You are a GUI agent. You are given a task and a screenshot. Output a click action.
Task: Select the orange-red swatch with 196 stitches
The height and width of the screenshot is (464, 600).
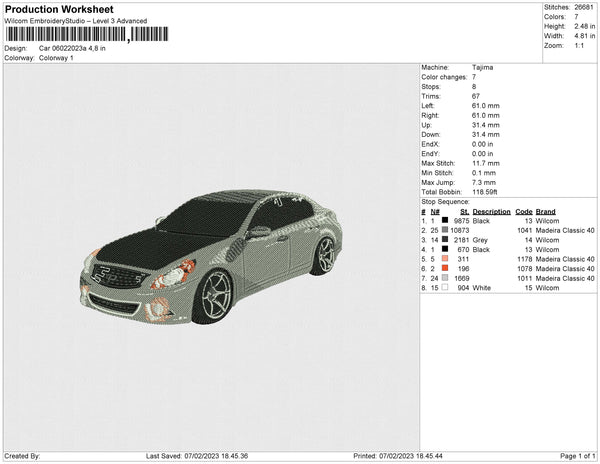coord(445,268)
